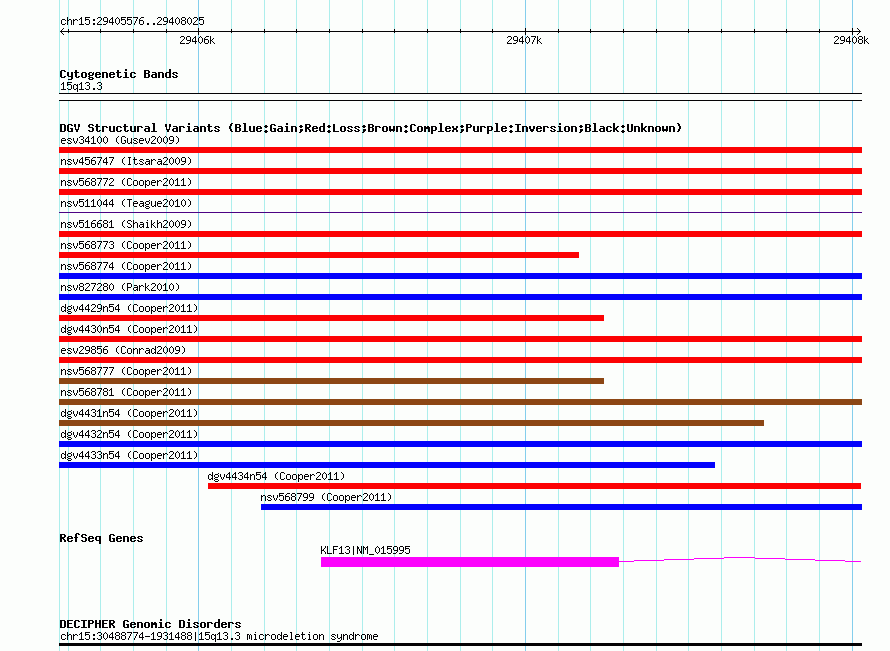Click the 29408k ruler tick label

(851, 40)
